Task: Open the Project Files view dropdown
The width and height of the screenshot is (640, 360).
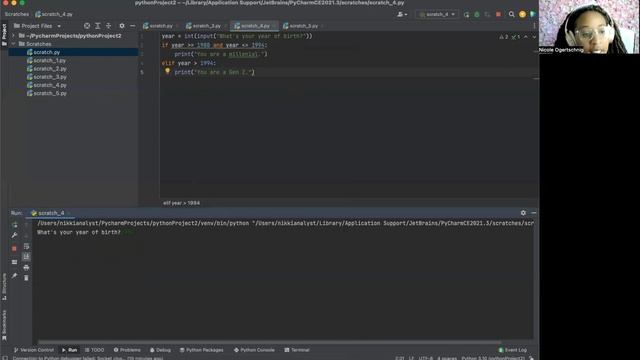Action: click(x=37, y=26)
